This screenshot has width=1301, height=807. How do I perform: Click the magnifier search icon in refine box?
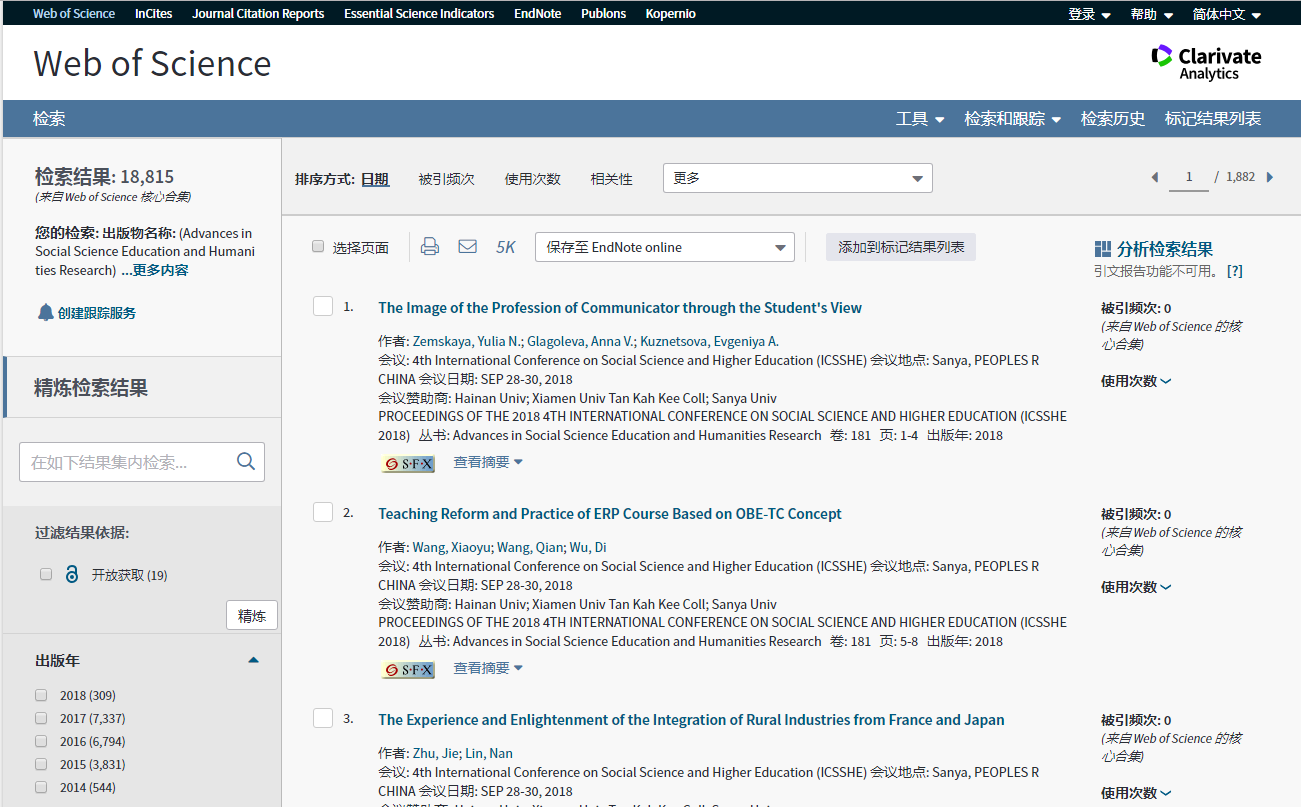click(246, 461)
